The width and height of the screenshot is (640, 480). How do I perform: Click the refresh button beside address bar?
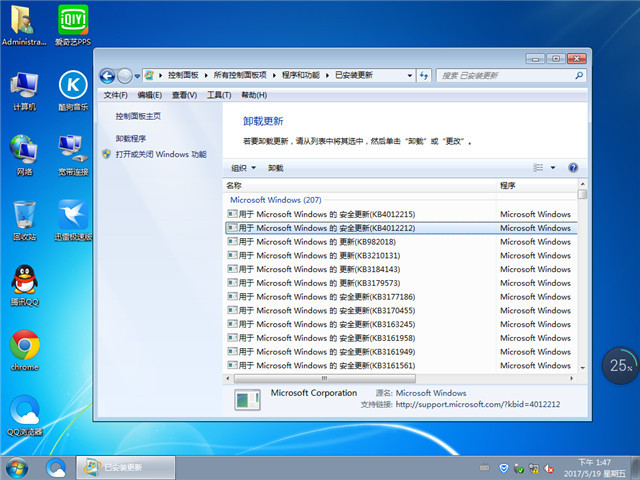pos(424,76)
